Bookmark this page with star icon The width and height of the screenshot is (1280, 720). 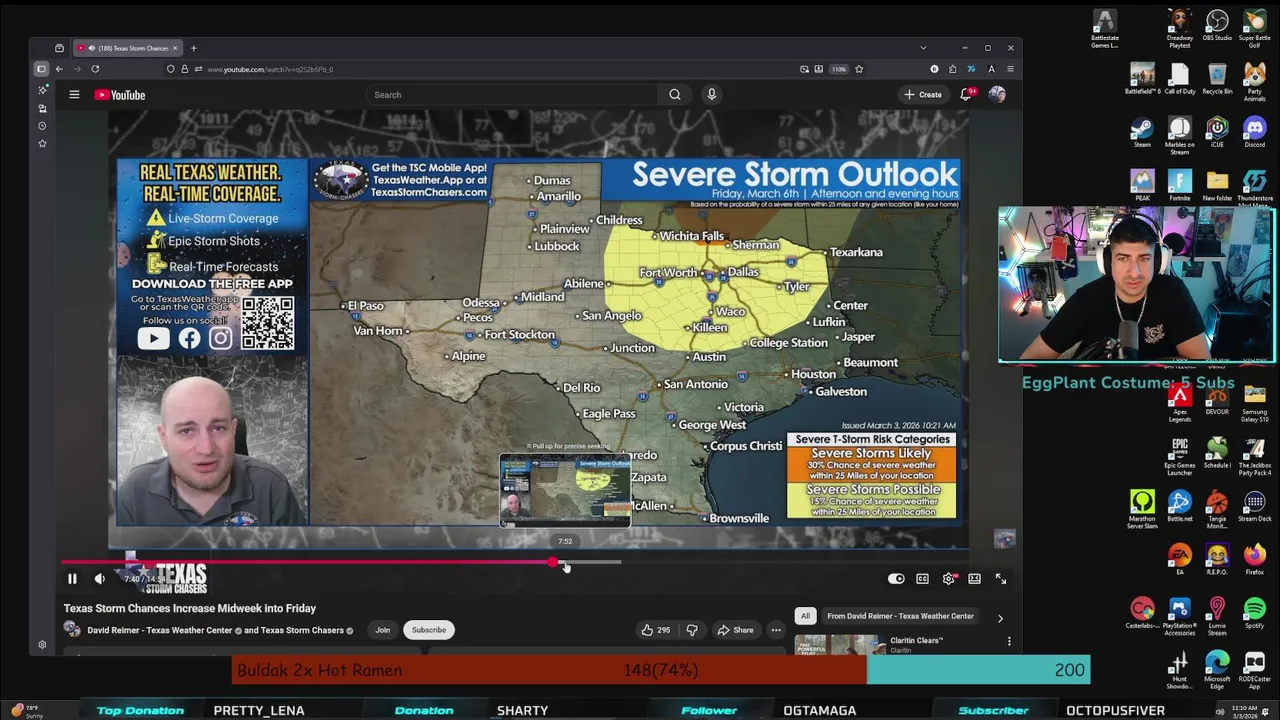858,69
